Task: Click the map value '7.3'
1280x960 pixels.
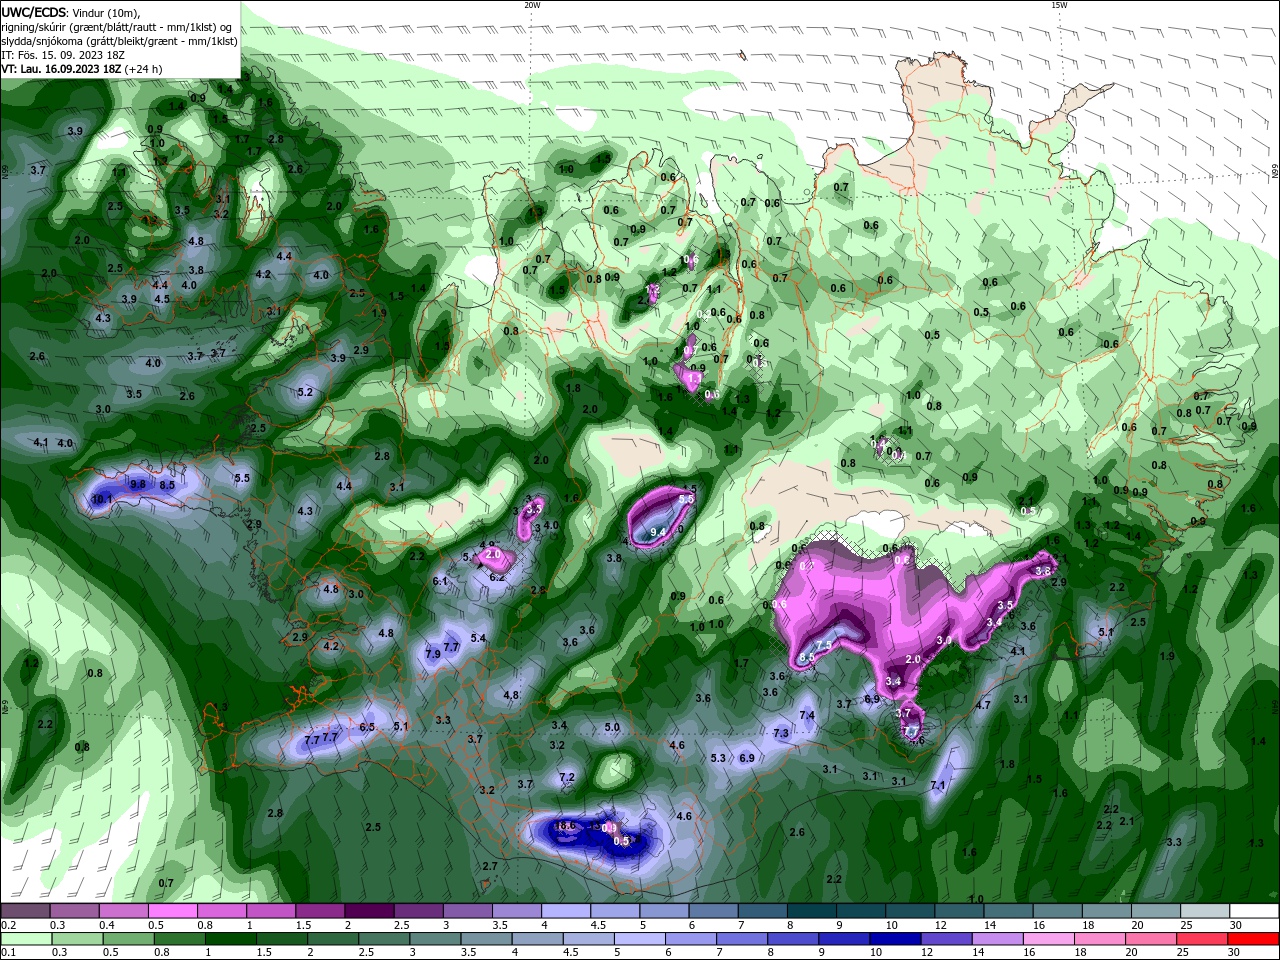Action: coord(781,733)
